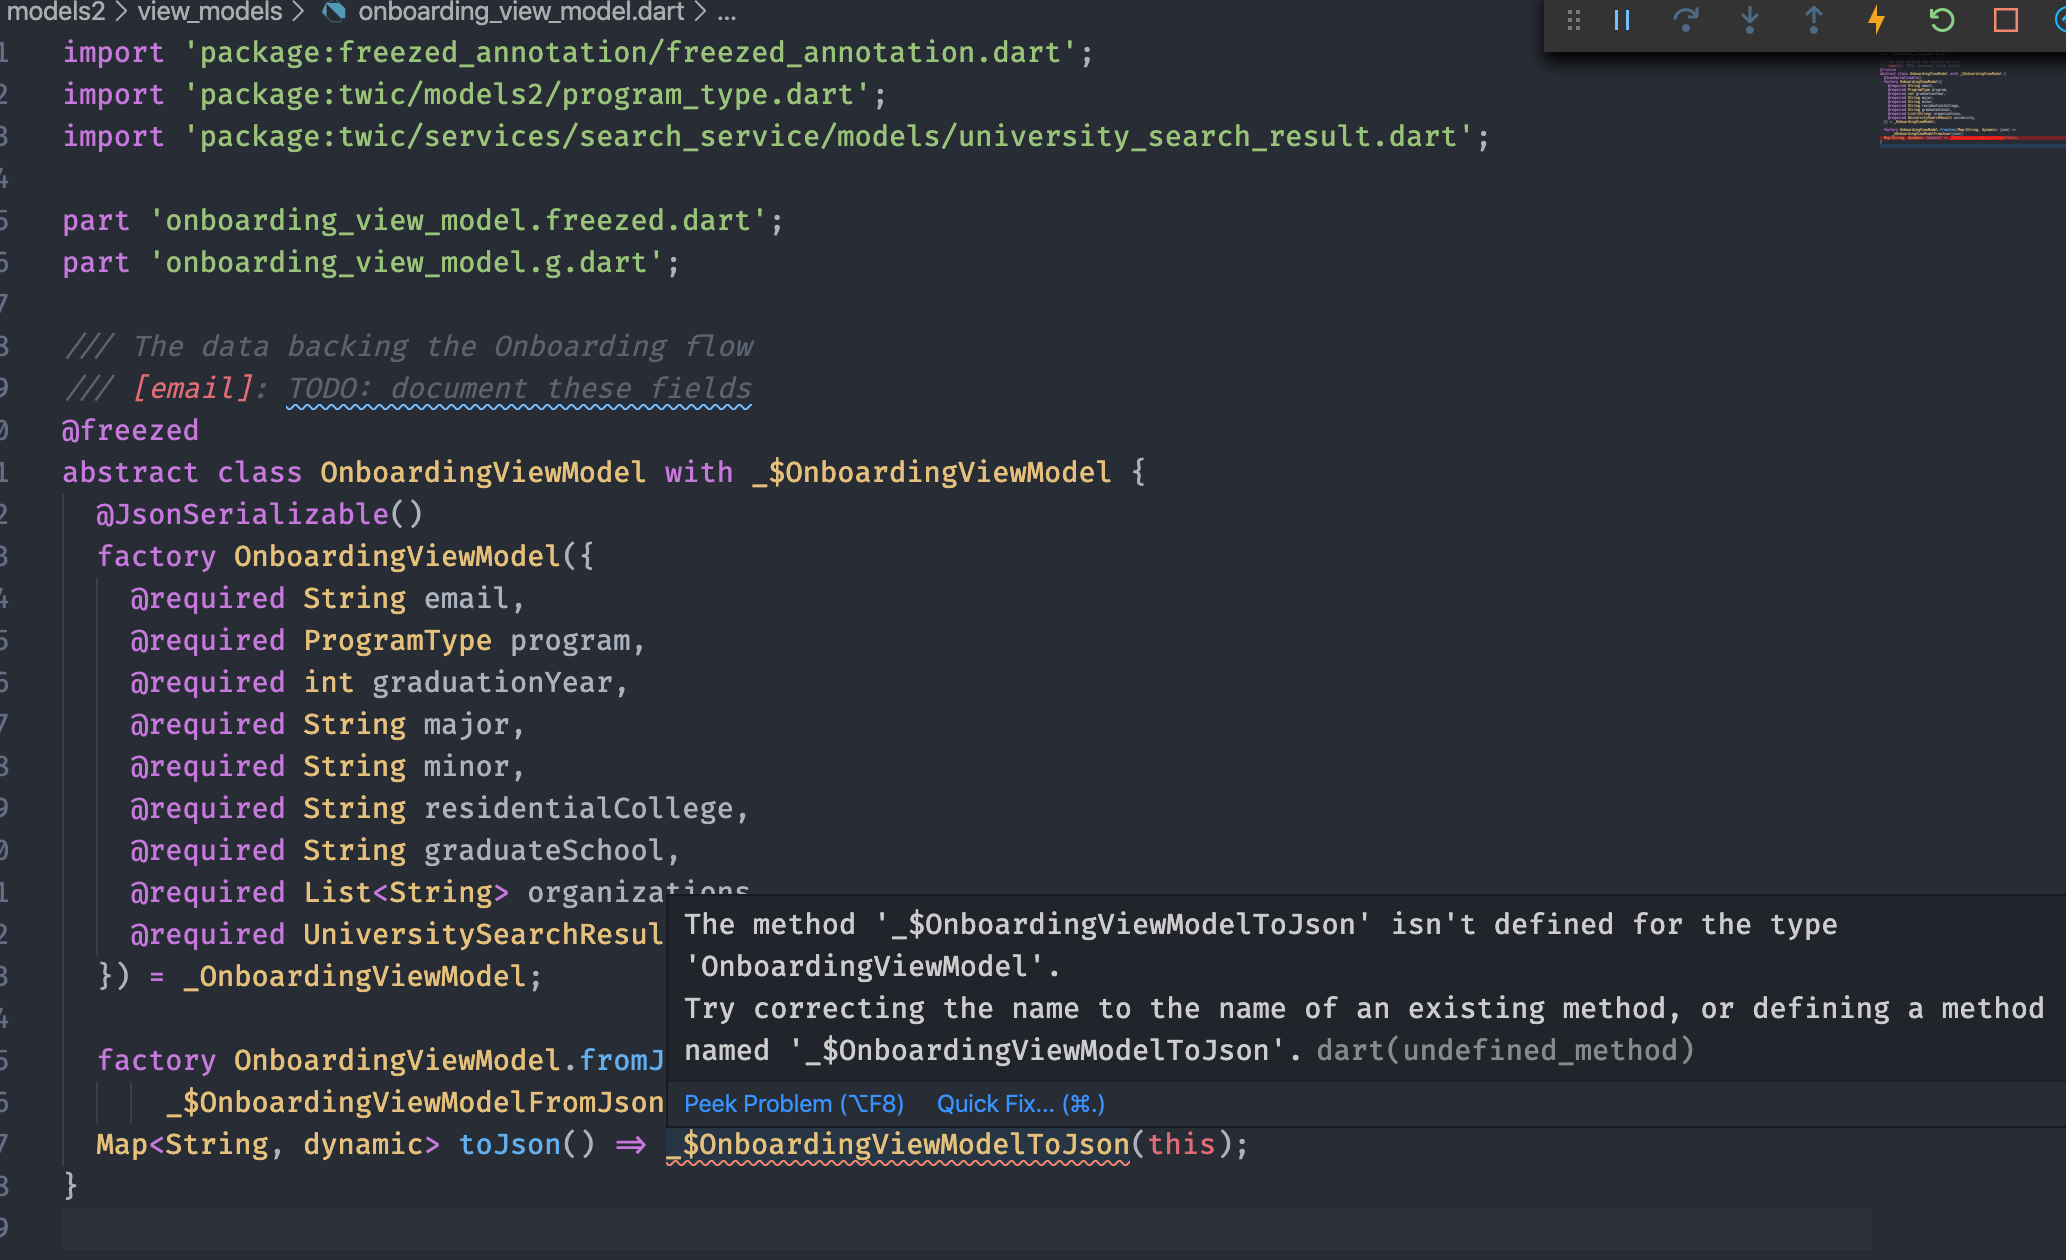This screenshot has height=1260, width=2066.
Task: Click the freezed_annotation import string
Action: [x=630, y=52]
